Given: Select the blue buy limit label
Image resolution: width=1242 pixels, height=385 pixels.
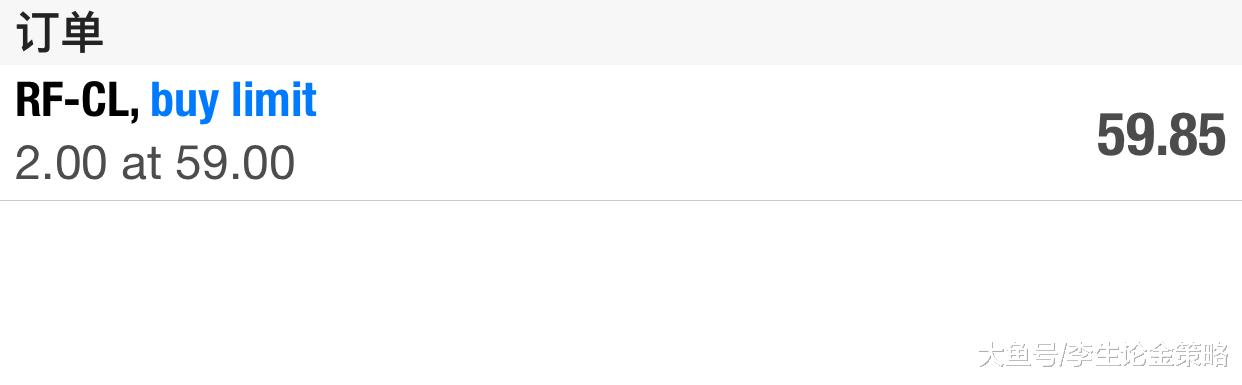Looking at the screenshot, I should [x=233, y=100].
